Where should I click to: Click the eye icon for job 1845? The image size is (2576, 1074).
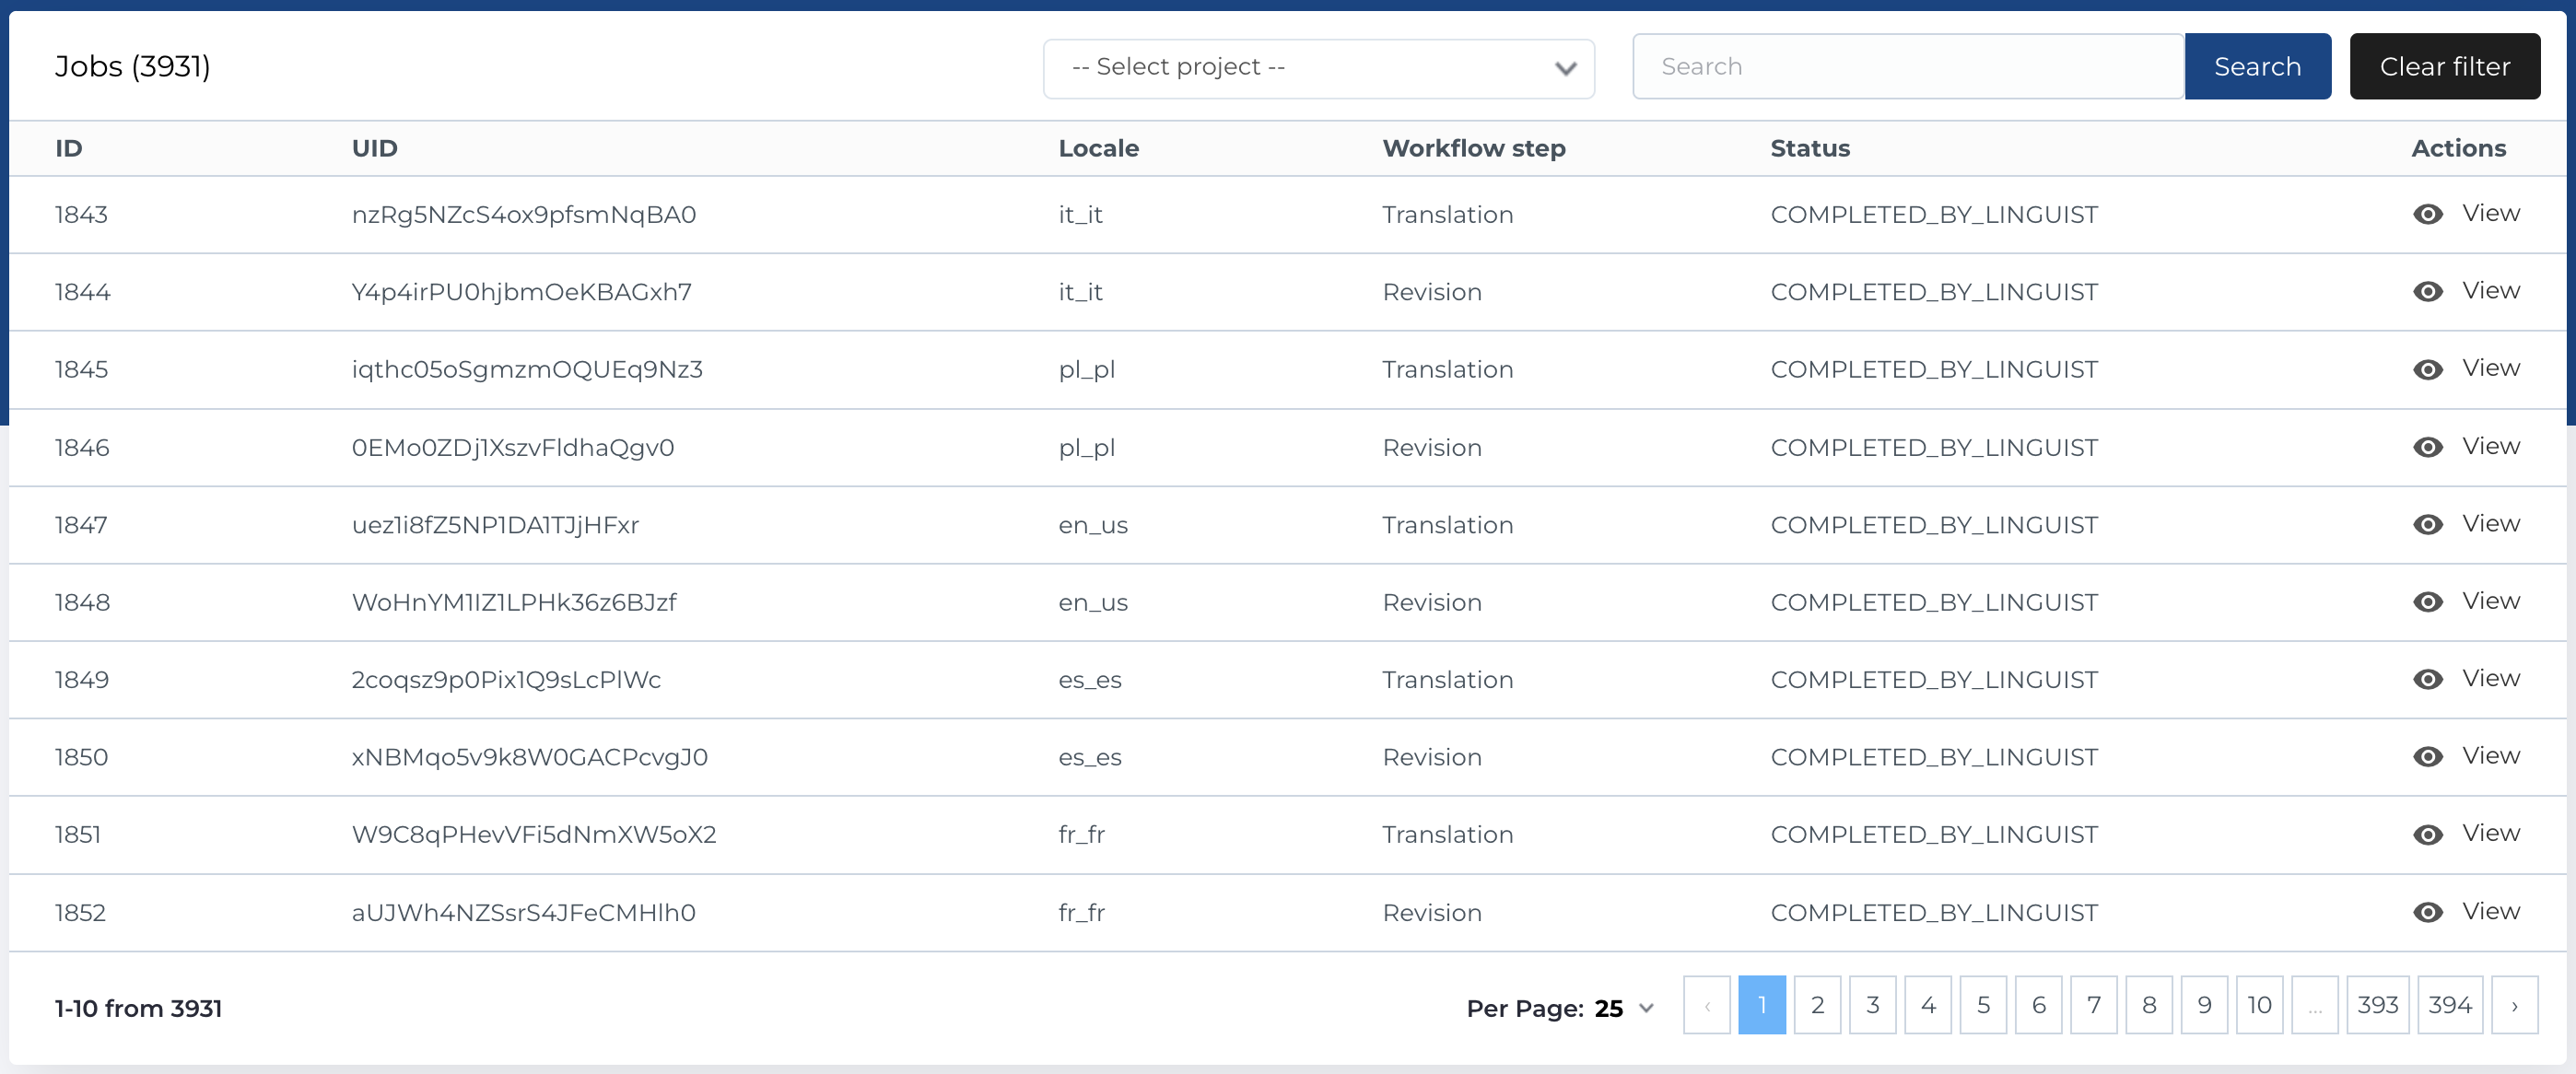[2427, 369]
